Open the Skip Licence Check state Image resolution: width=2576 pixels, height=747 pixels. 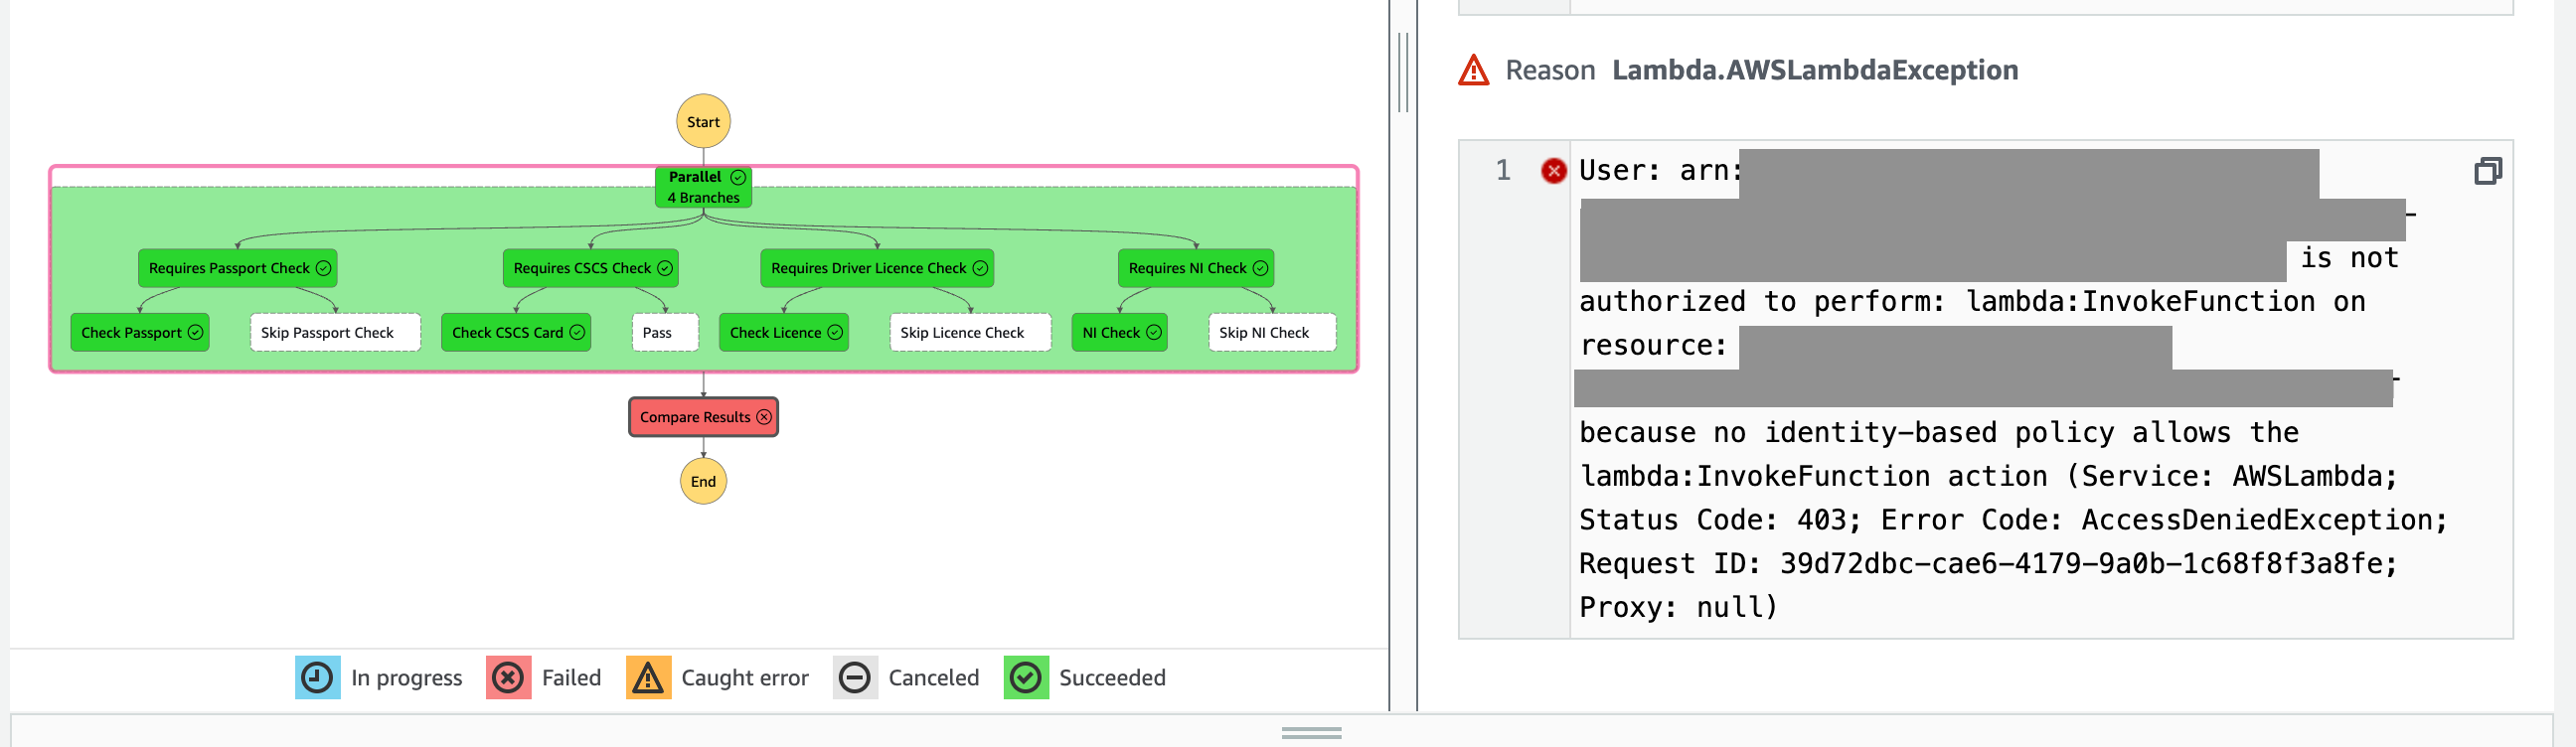point(970,332)
